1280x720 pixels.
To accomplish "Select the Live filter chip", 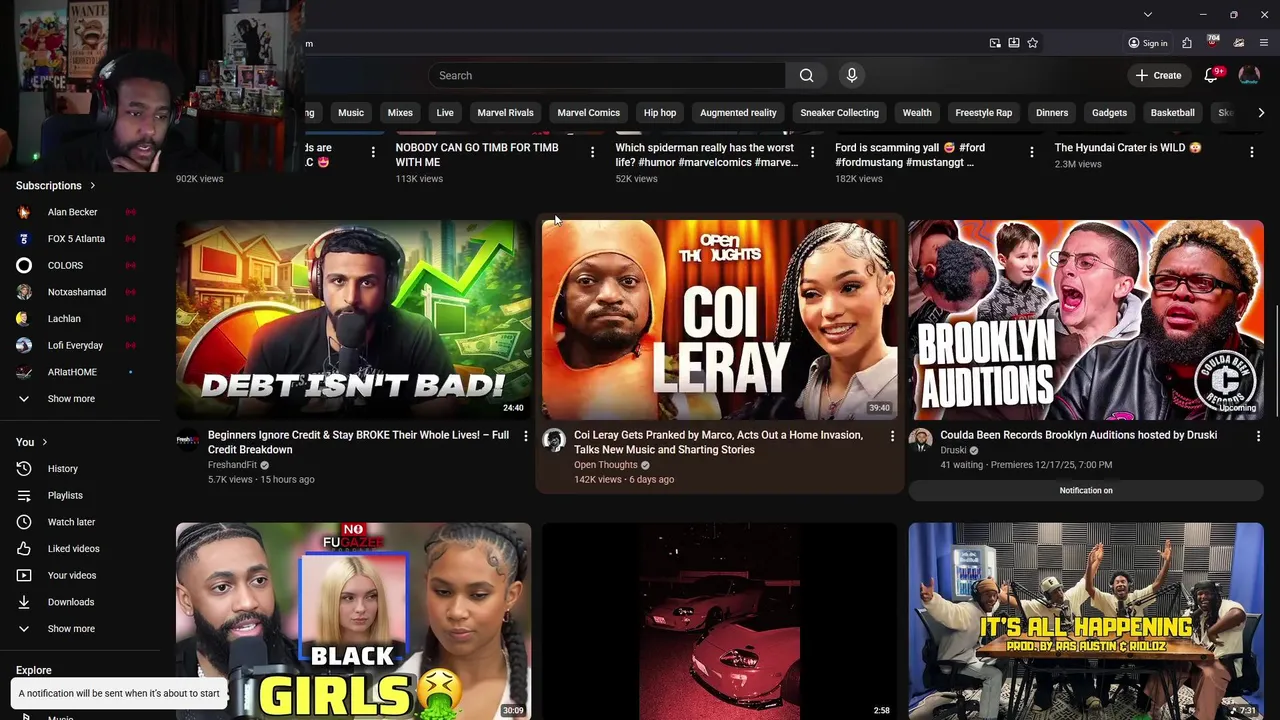I will tap(445, 113).
